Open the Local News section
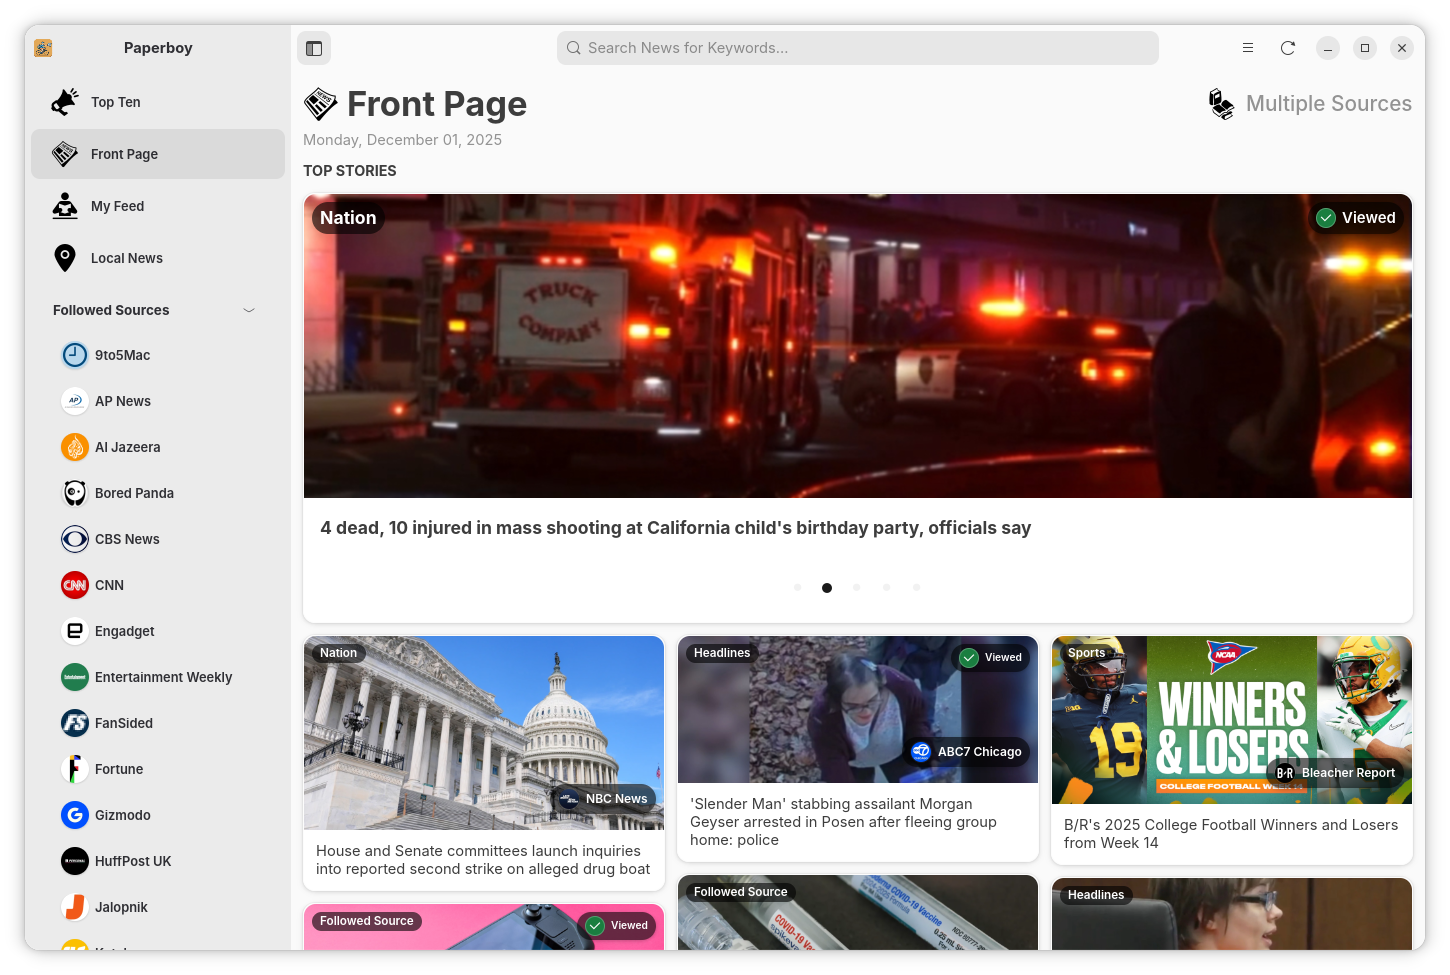The image size is (1450, 975). pos(126,258)
